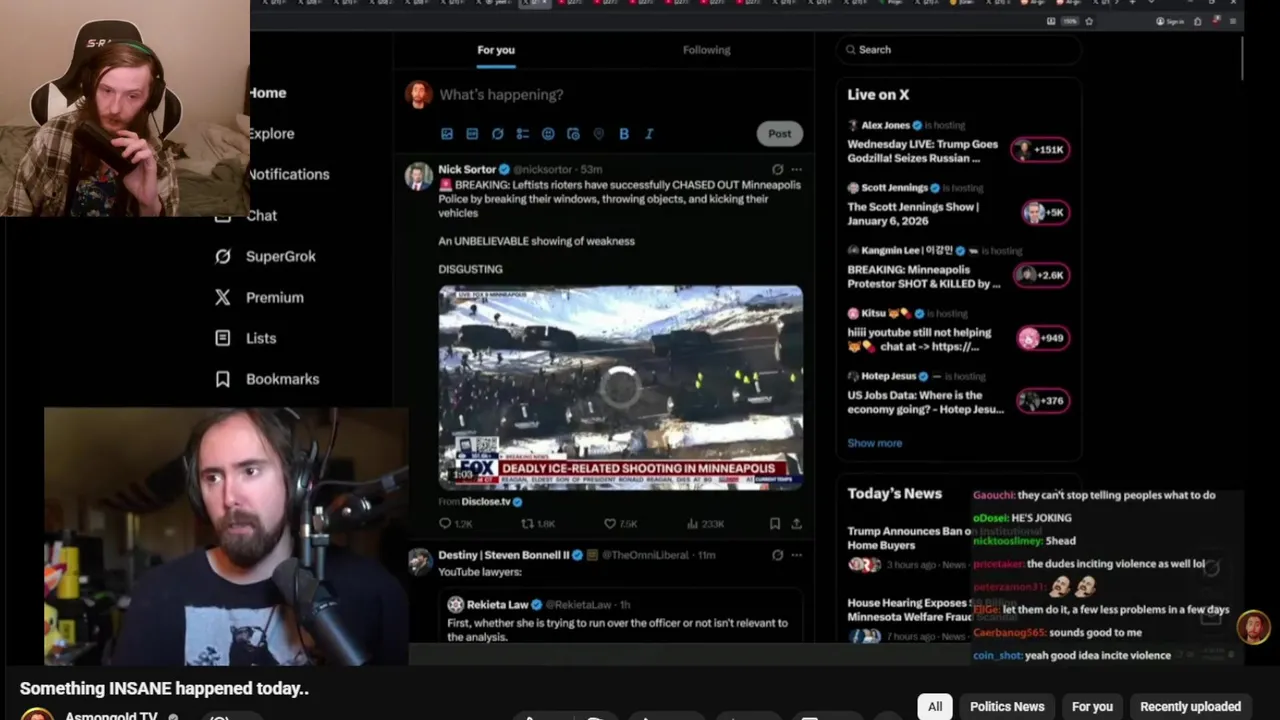Open Explore in X sidebar
Screen dimensions: 1280x720
(271, 134)
